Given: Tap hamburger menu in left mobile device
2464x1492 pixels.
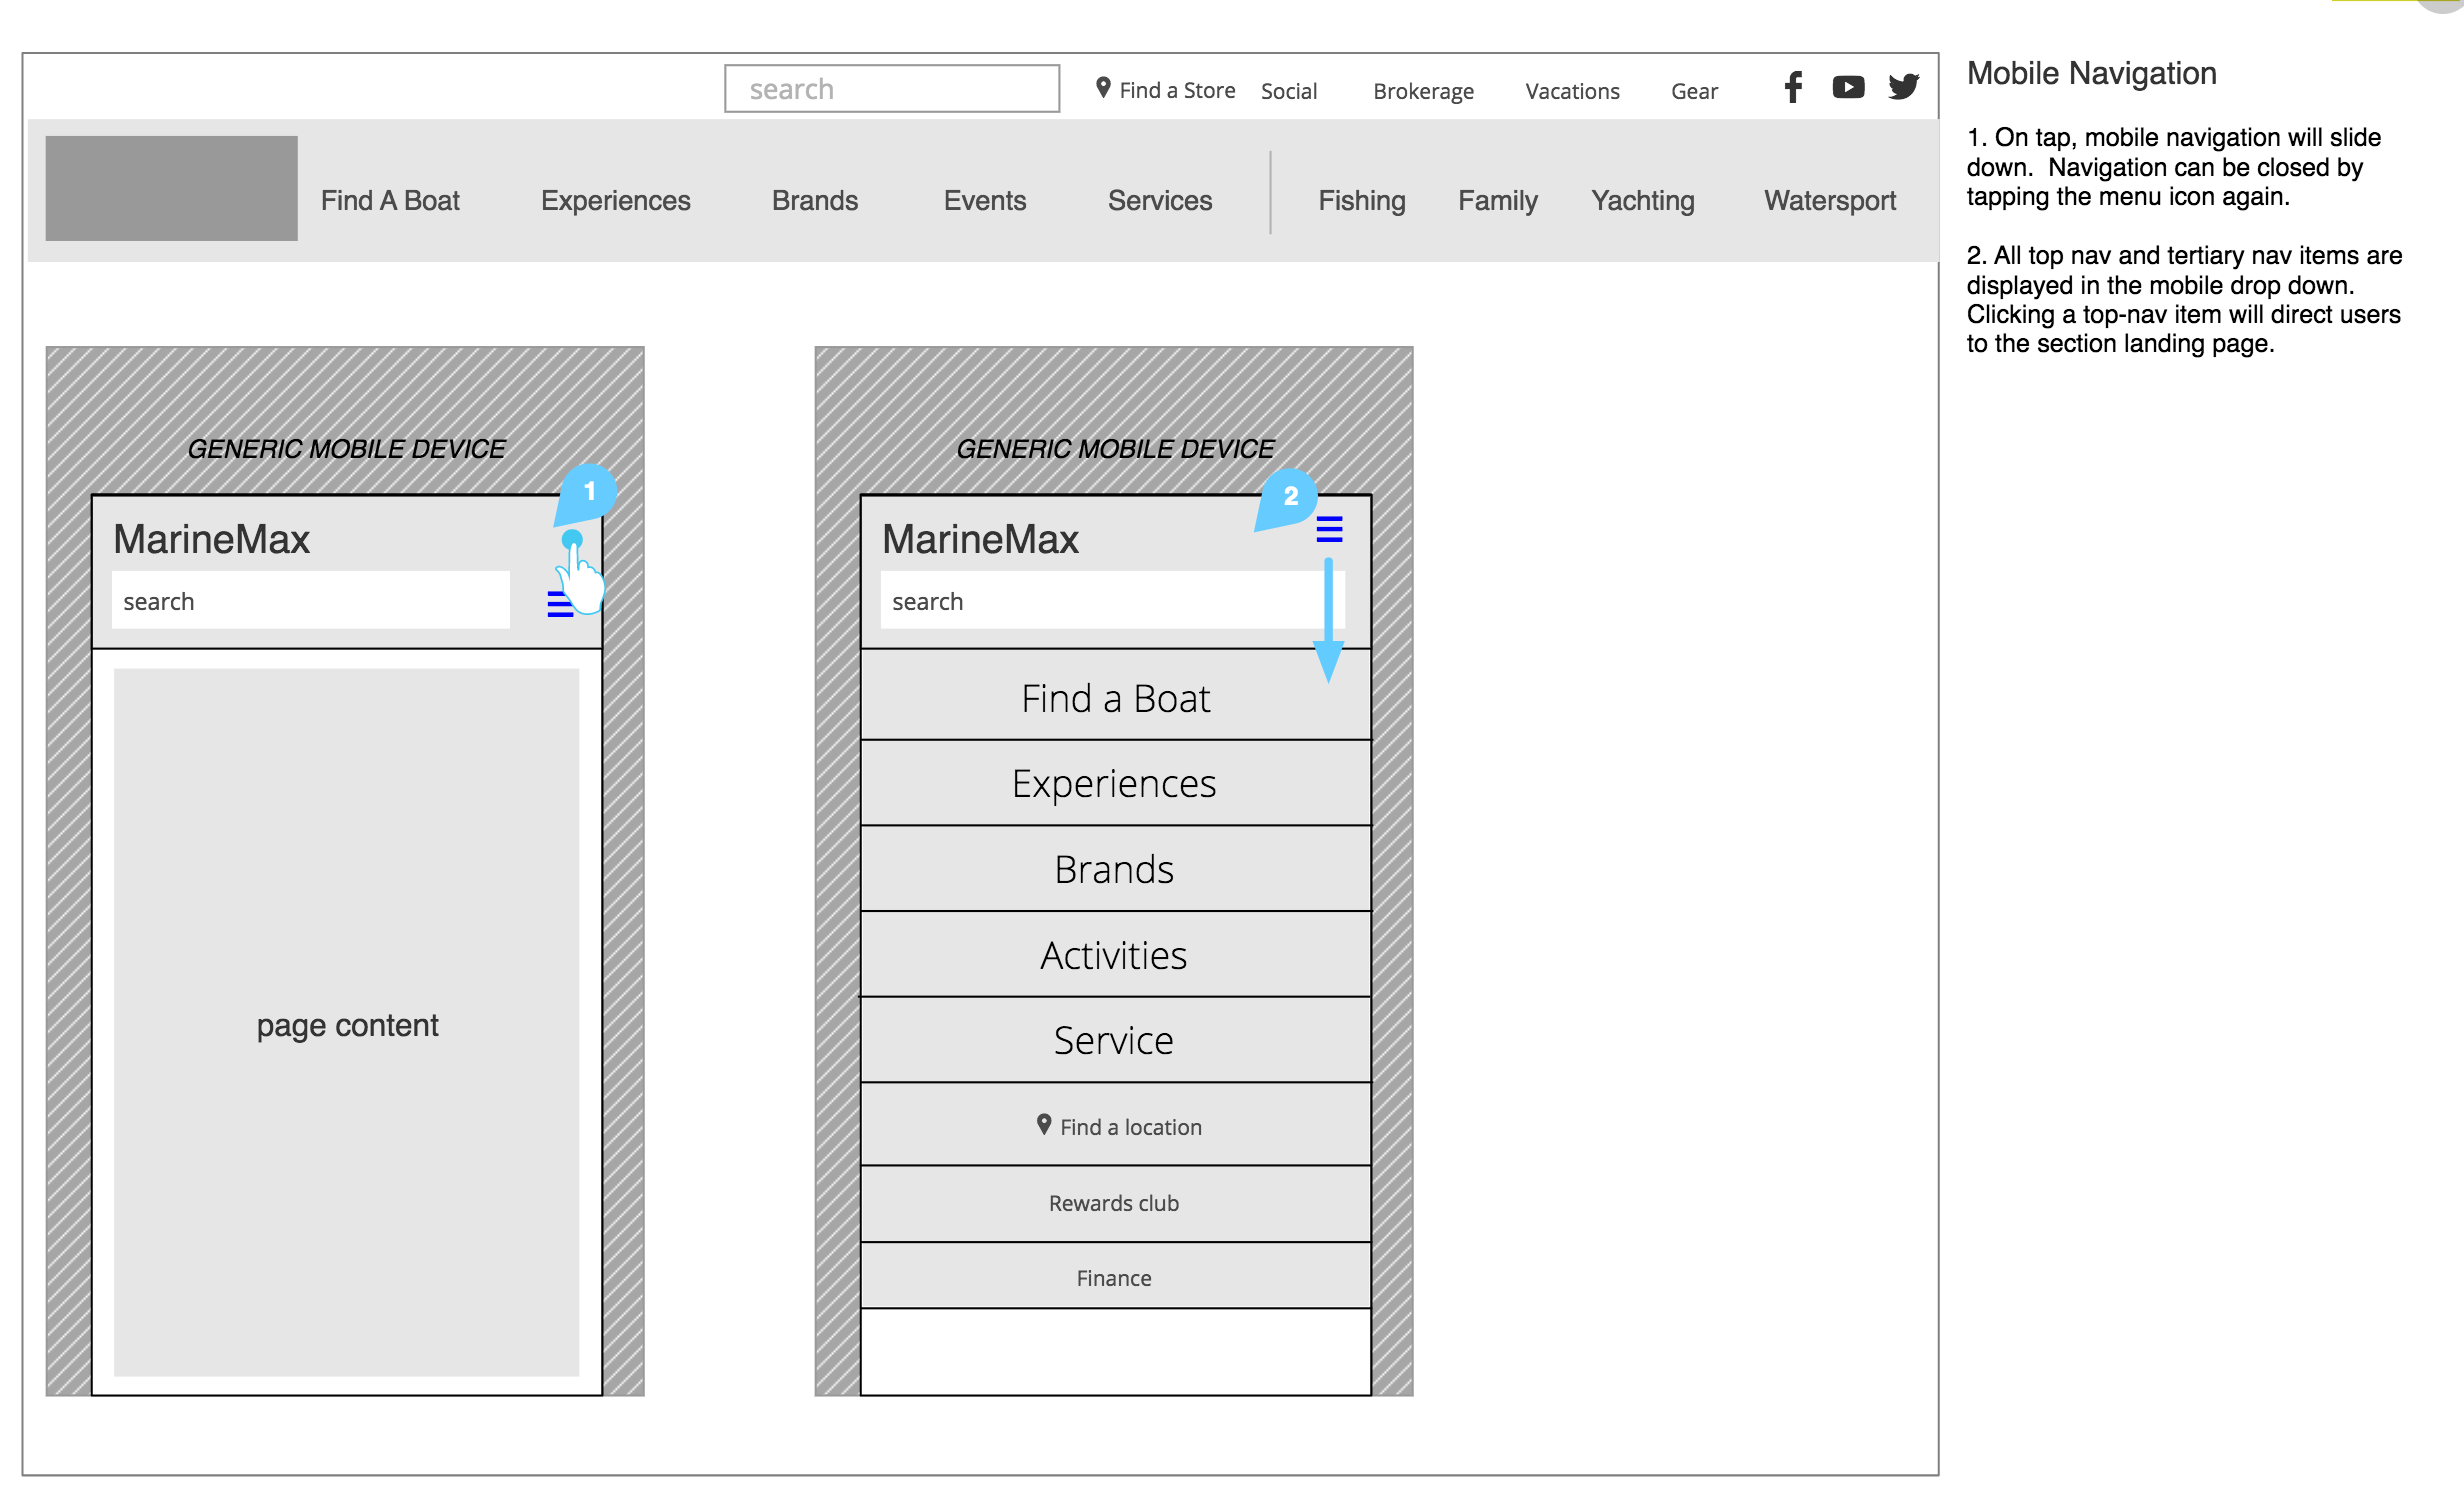Looking at the screenshot, I should (559, 604).
